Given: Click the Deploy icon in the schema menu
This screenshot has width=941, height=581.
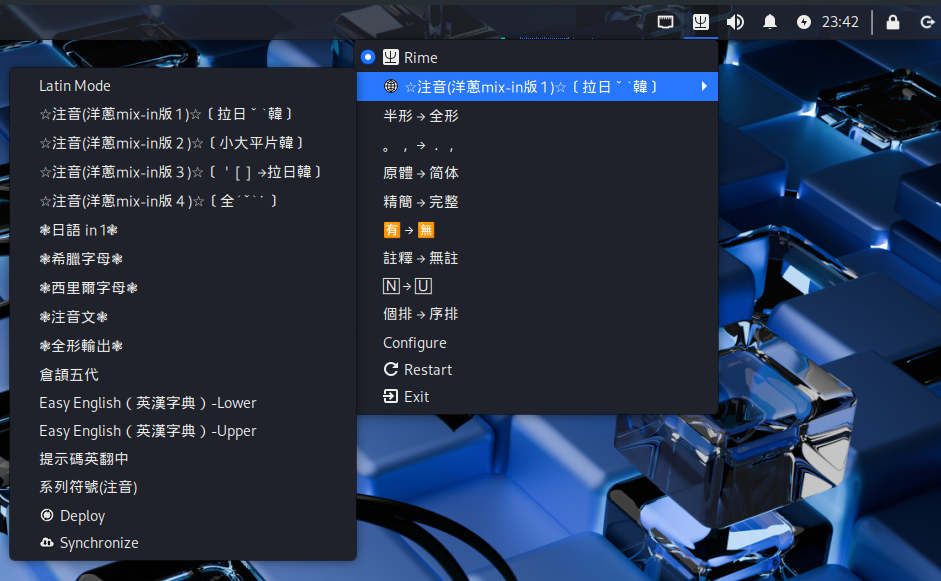Looking at the screenshot, I should coord(47,516).
